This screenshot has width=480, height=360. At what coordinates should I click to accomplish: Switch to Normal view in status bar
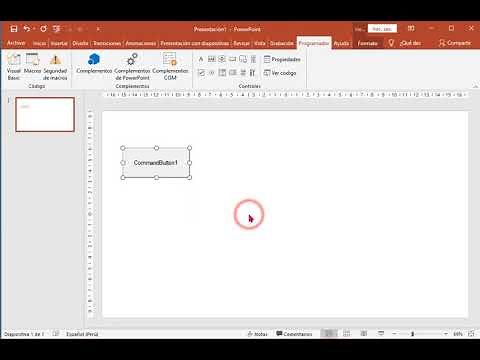[329, 333]
